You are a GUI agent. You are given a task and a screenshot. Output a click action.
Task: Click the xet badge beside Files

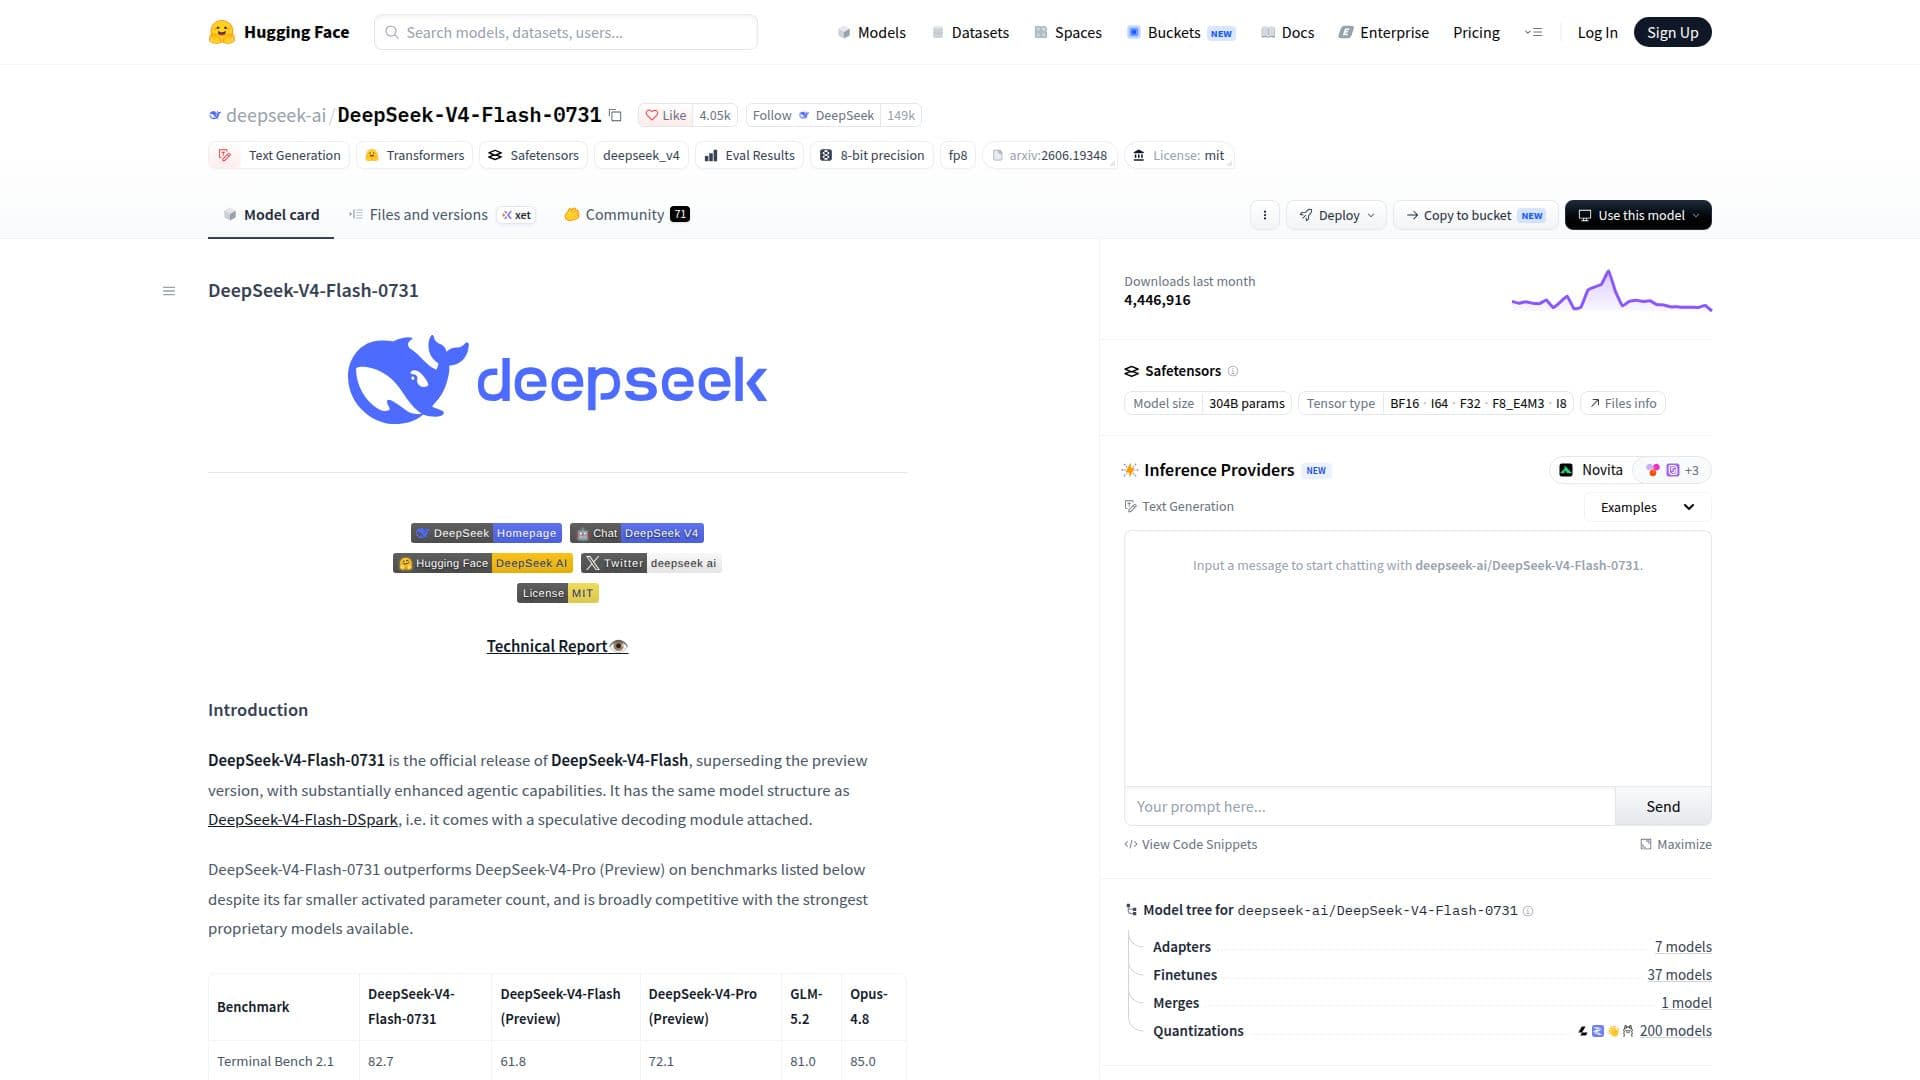517,215
